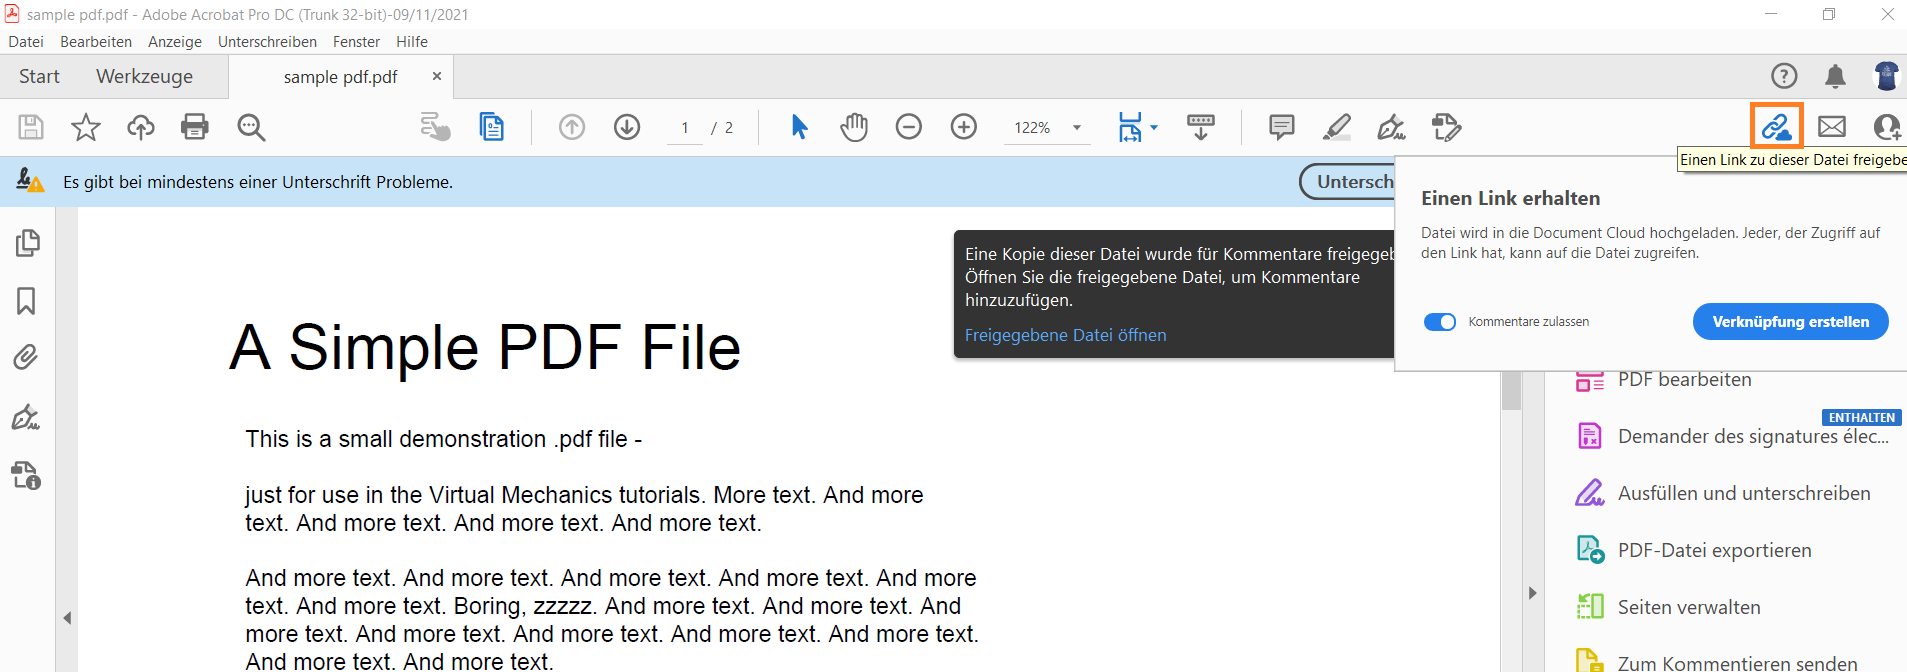The height and width of the screenshot is (672, 1907).
Task: Open the zoom level dropdown
Action: coord(1077,128)
